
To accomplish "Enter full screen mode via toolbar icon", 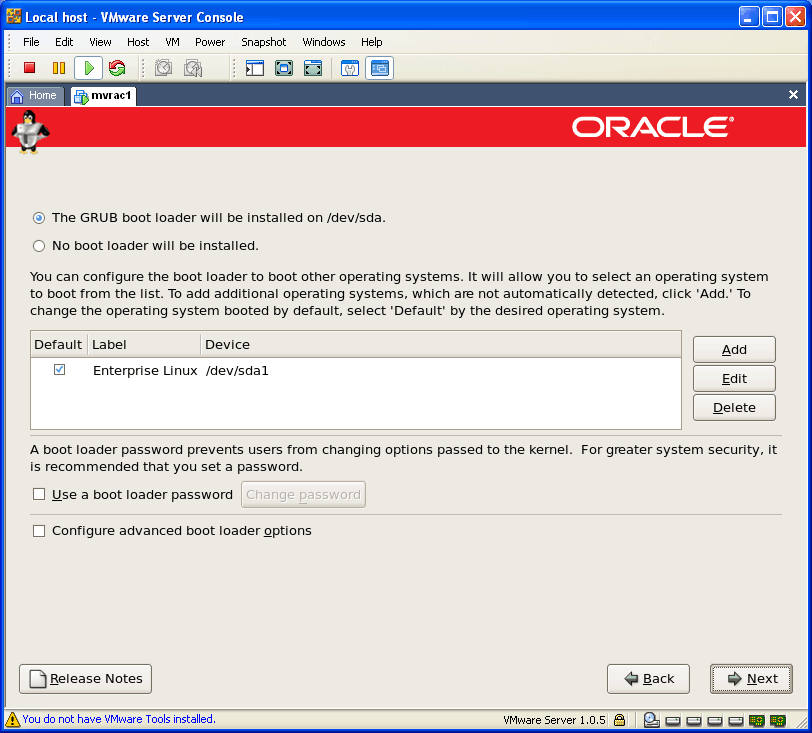I will 284,68.
